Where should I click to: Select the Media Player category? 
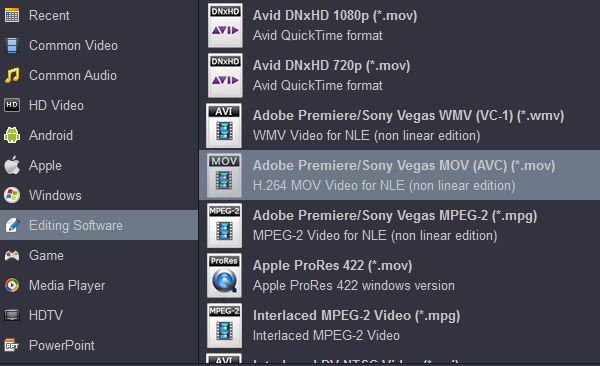tap(99, 285)
